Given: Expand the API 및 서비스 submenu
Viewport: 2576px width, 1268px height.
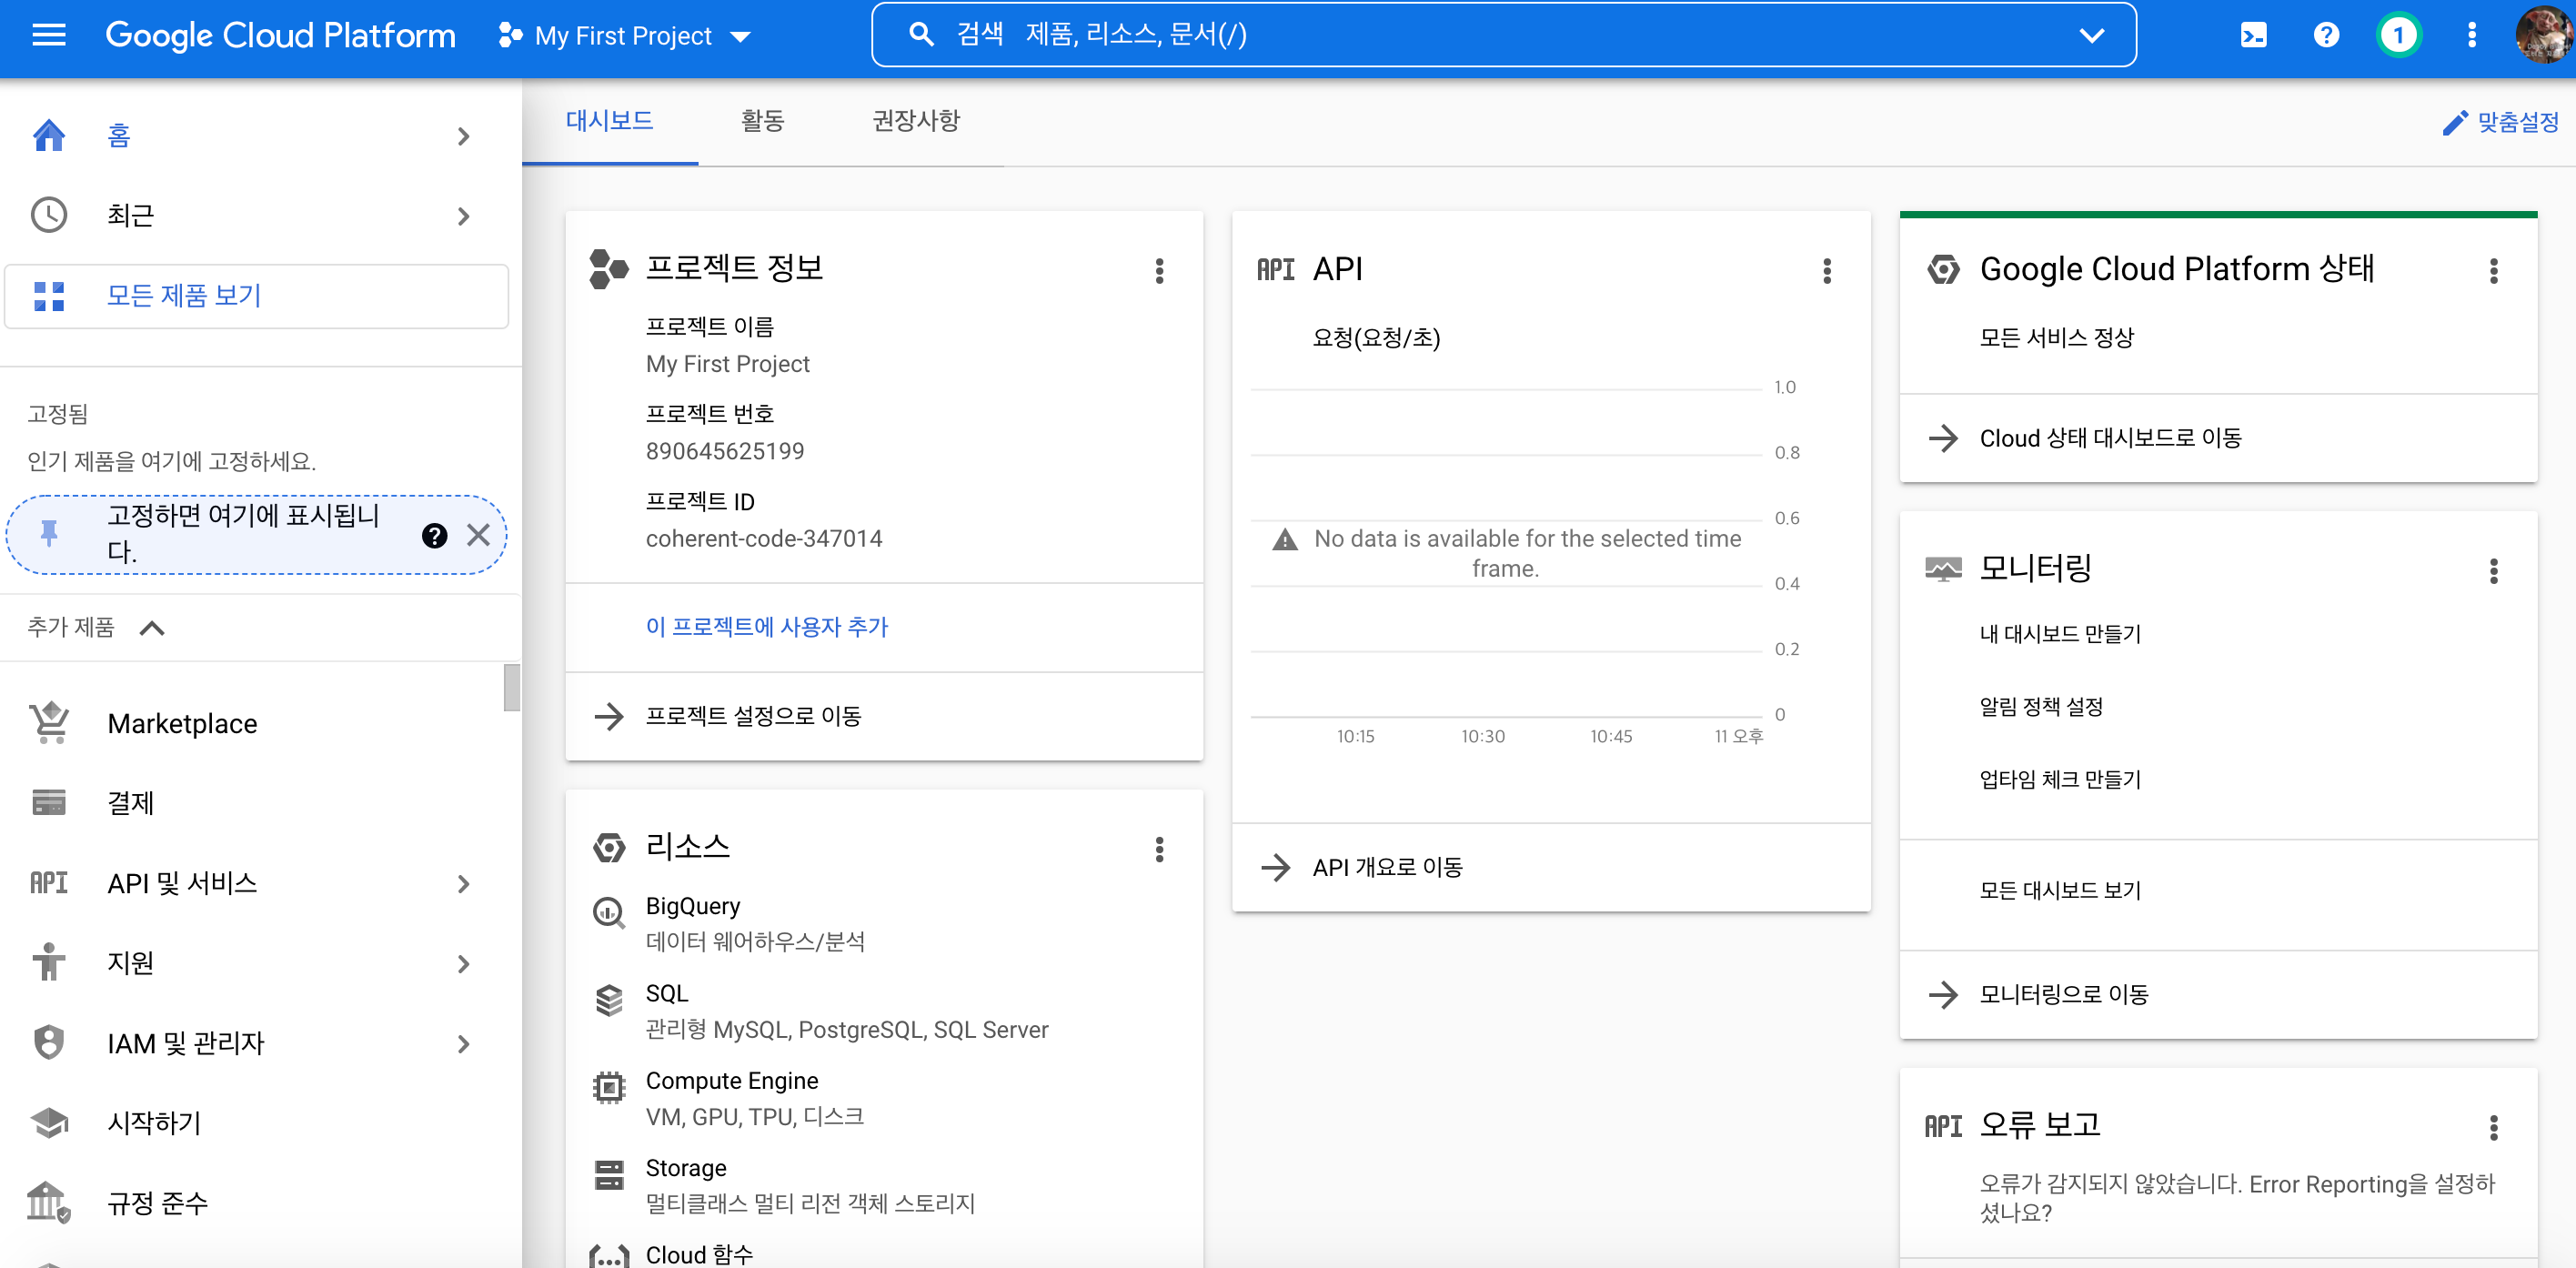Looking at the screenshot, I should (x=462, y=884).
